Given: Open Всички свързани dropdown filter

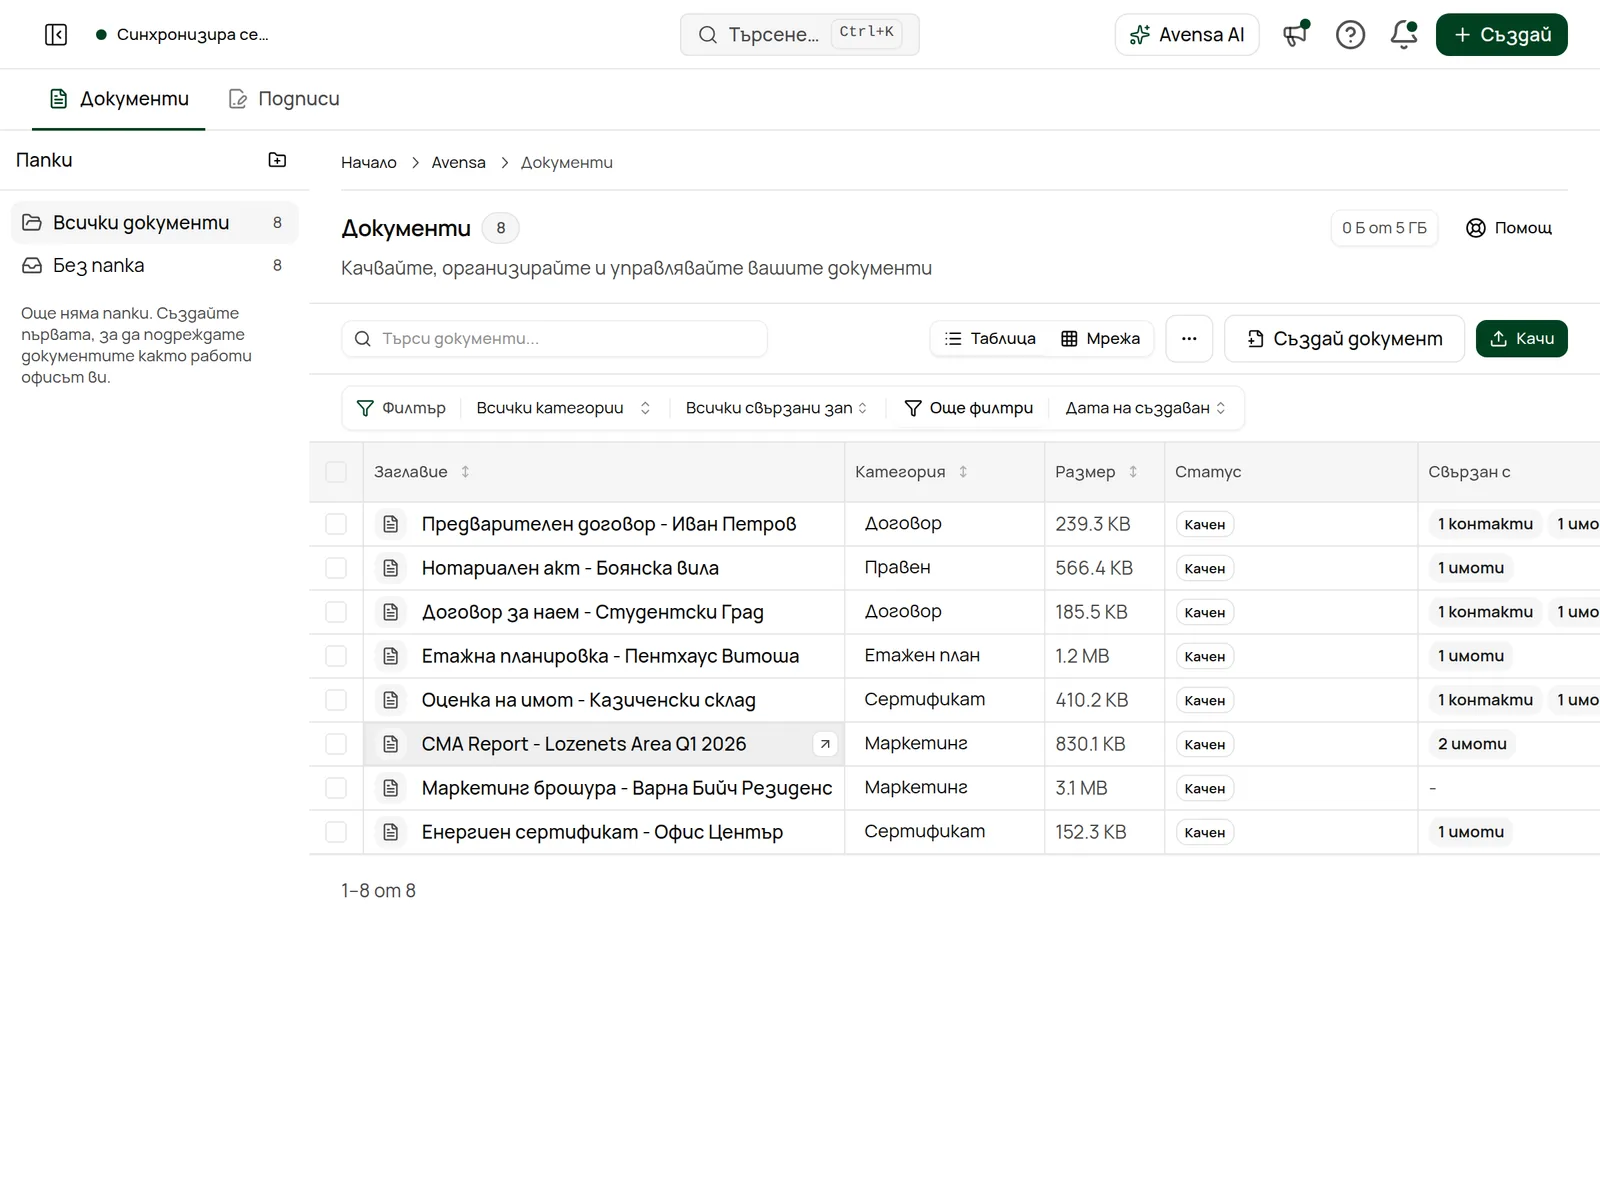Looking at the screenshot, I should coord(776,408).
